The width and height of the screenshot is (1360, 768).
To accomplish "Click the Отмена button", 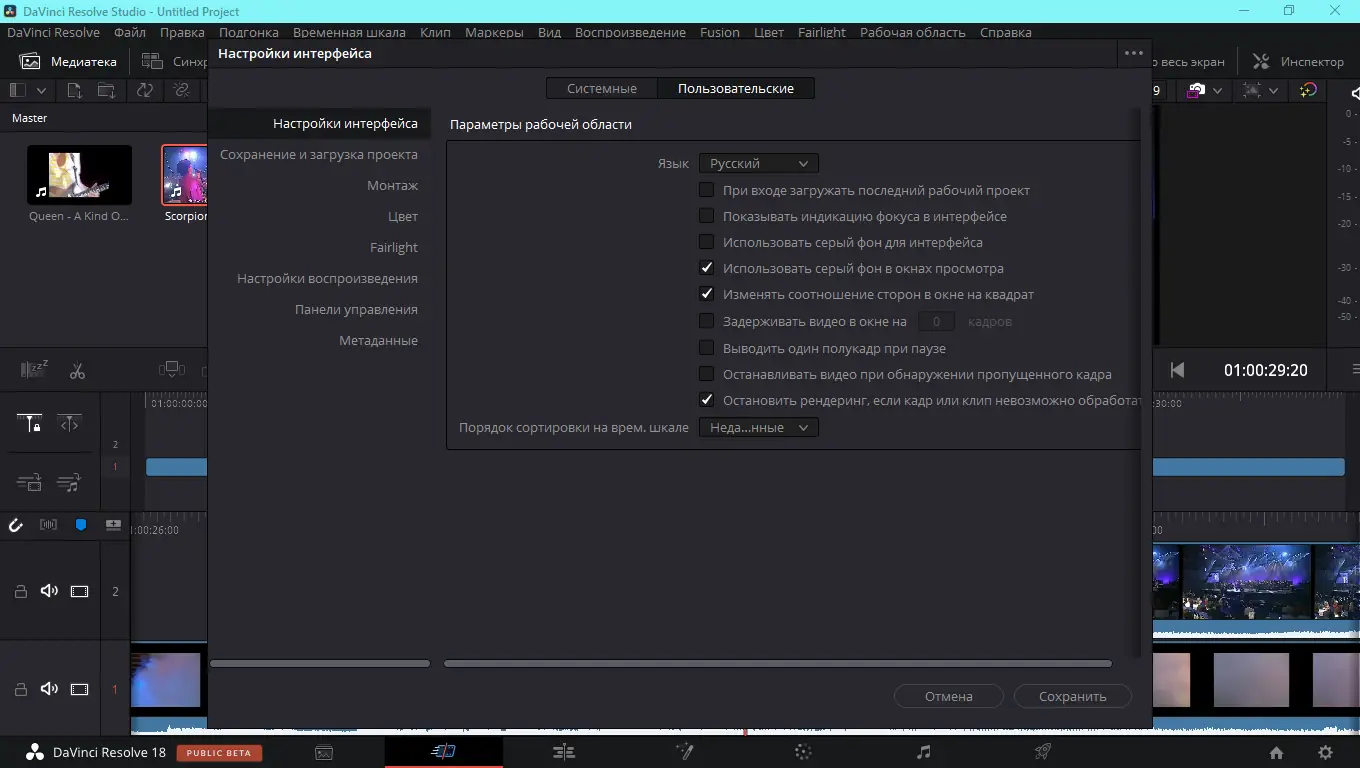I will pyautogui.click(x=948, y=696).
